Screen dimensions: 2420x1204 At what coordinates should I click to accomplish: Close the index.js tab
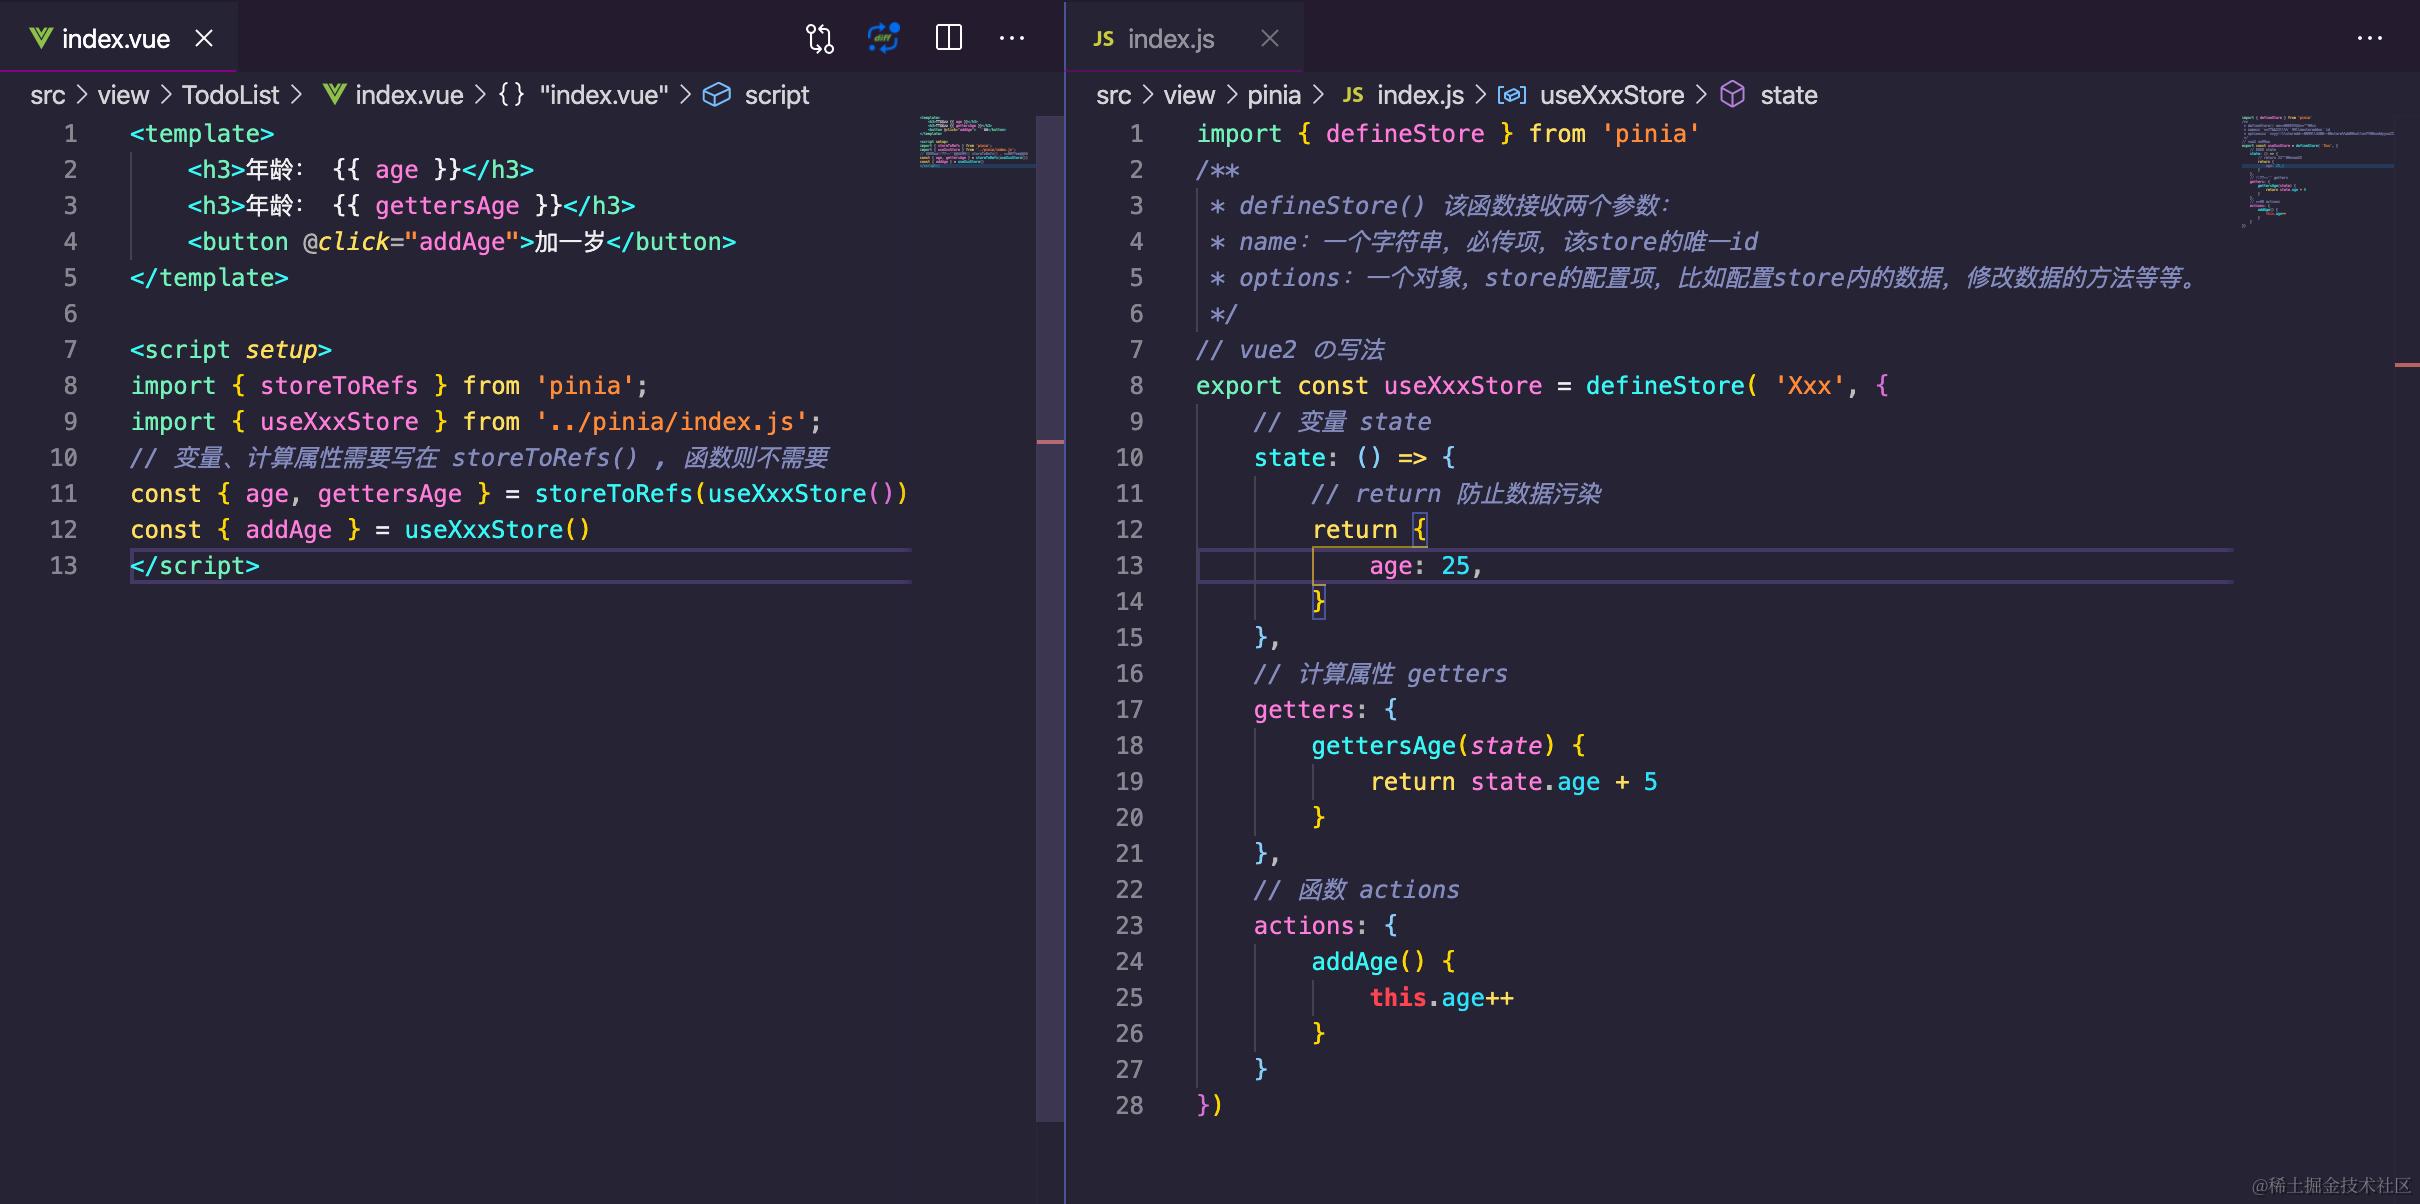1269,38
